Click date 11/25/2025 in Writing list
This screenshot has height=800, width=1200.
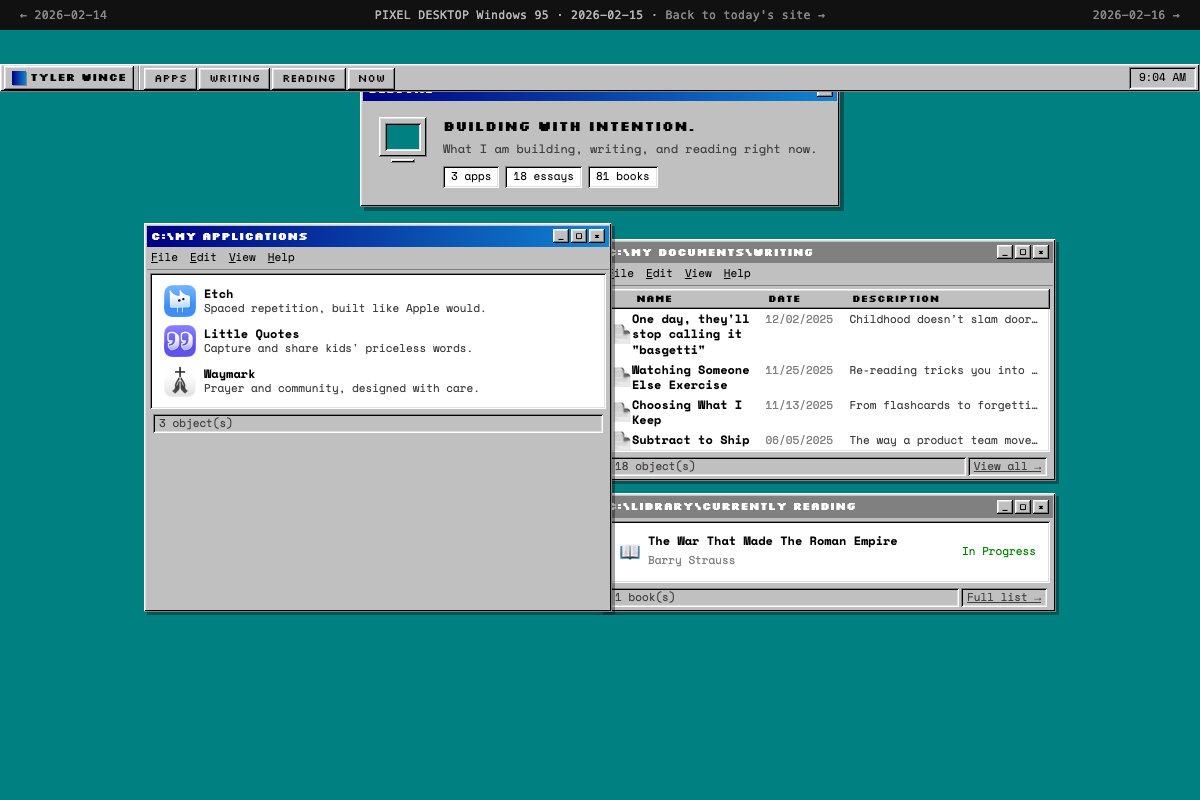click(x=799, y=370)
